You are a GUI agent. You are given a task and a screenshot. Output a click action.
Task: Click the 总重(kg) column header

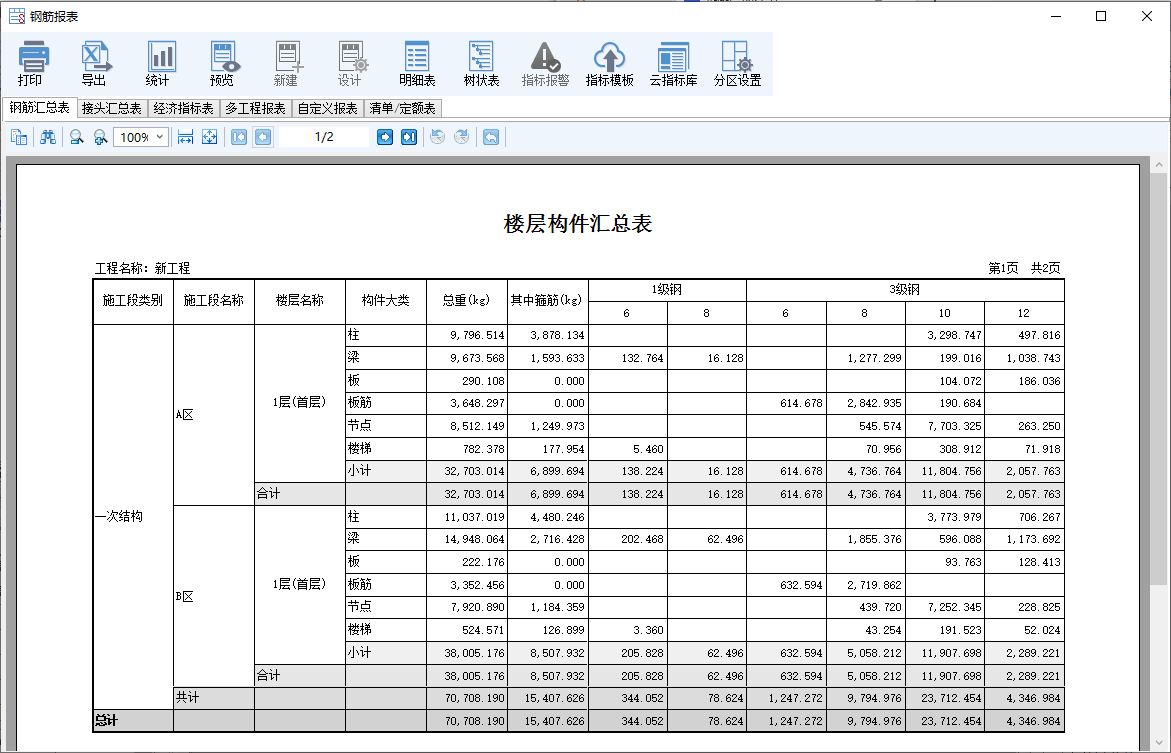pos(466,300)
